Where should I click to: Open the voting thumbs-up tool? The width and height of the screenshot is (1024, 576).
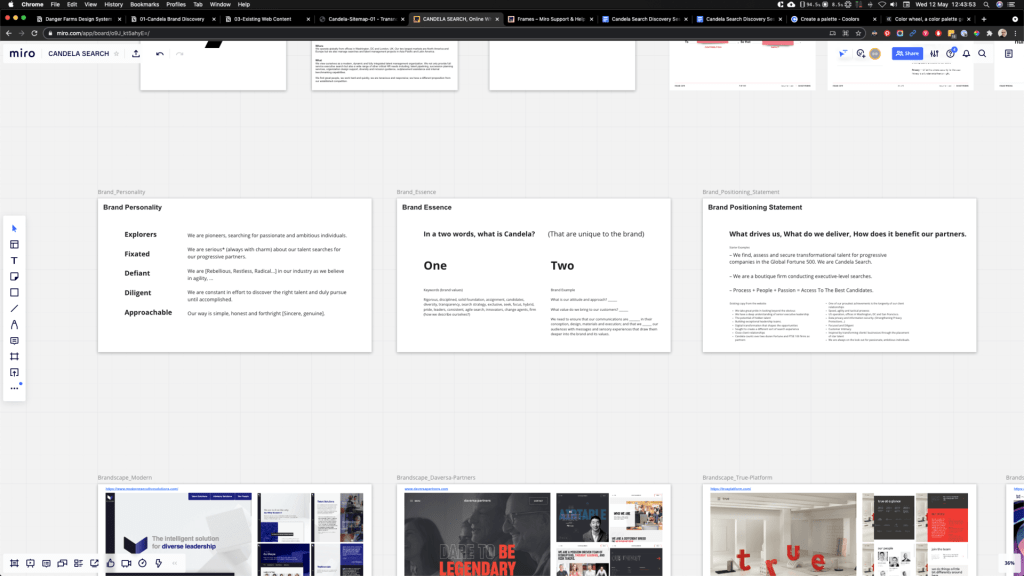coord(111,563)
